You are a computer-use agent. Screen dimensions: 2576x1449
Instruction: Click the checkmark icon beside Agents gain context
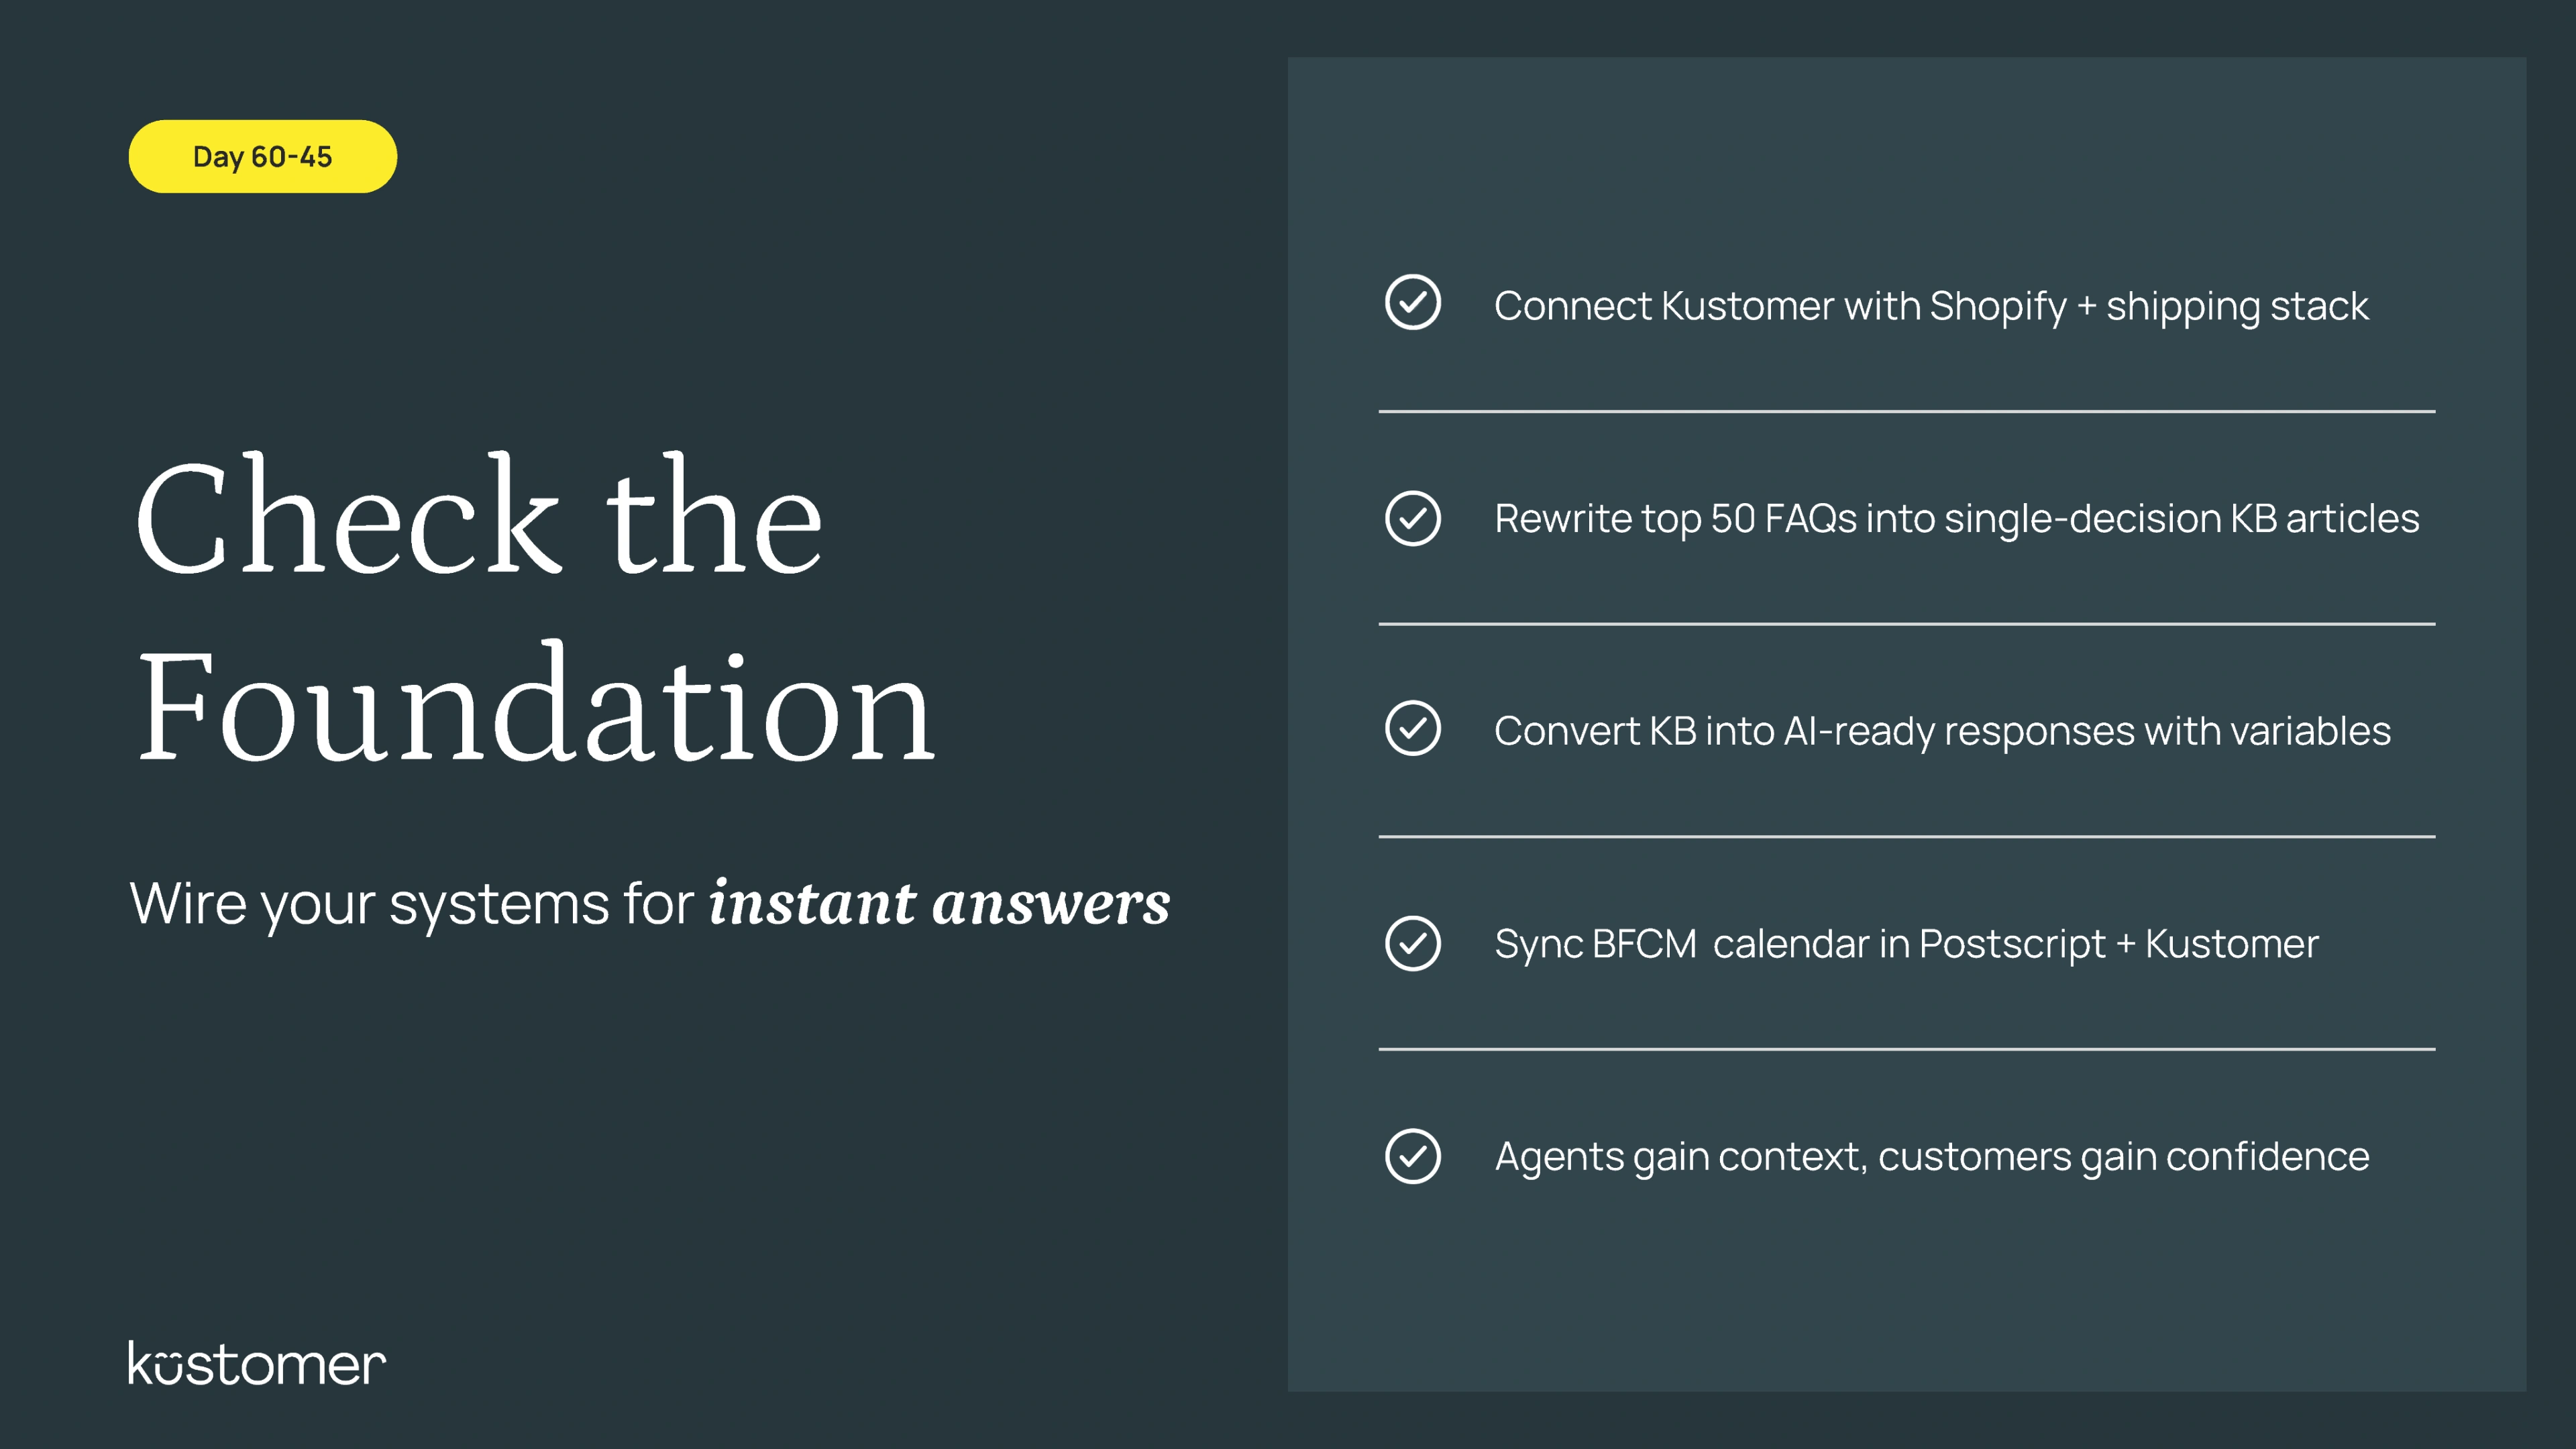[x=1412, y=1156]
